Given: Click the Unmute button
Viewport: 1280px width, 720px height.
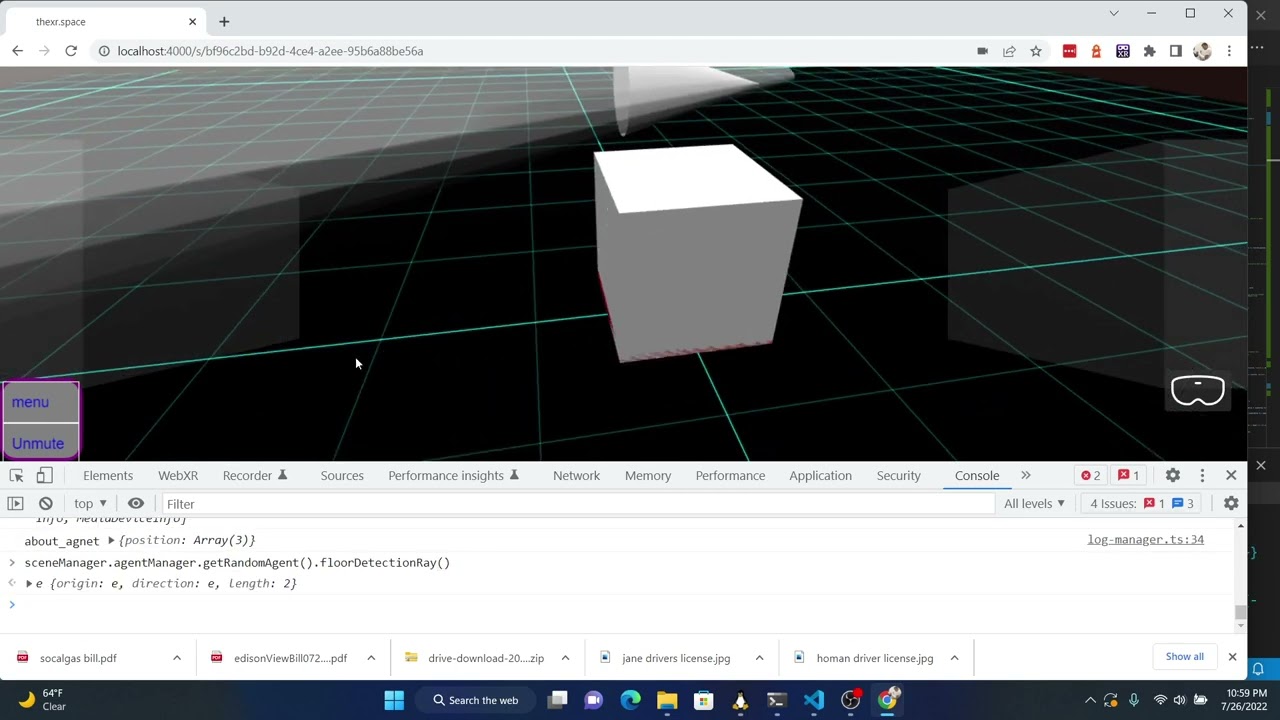Looking at the screenshot, I should tap(40, 443).
